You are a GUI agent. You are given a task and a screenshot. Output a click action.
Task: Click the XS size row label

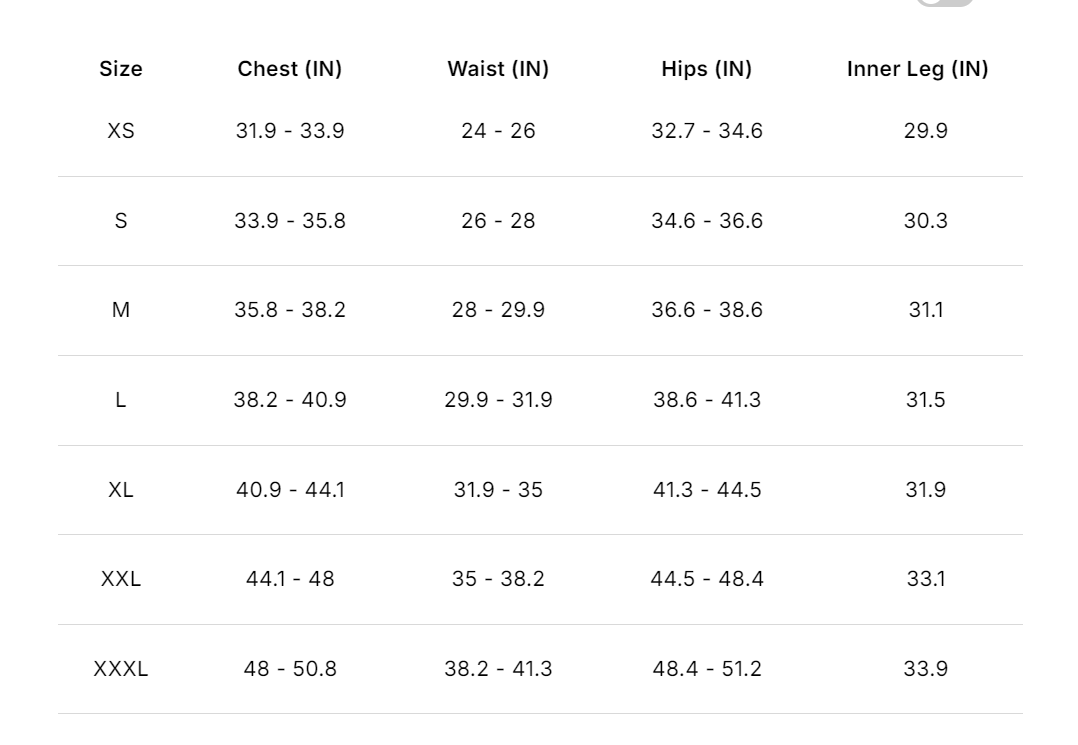[x=121, y=131]
